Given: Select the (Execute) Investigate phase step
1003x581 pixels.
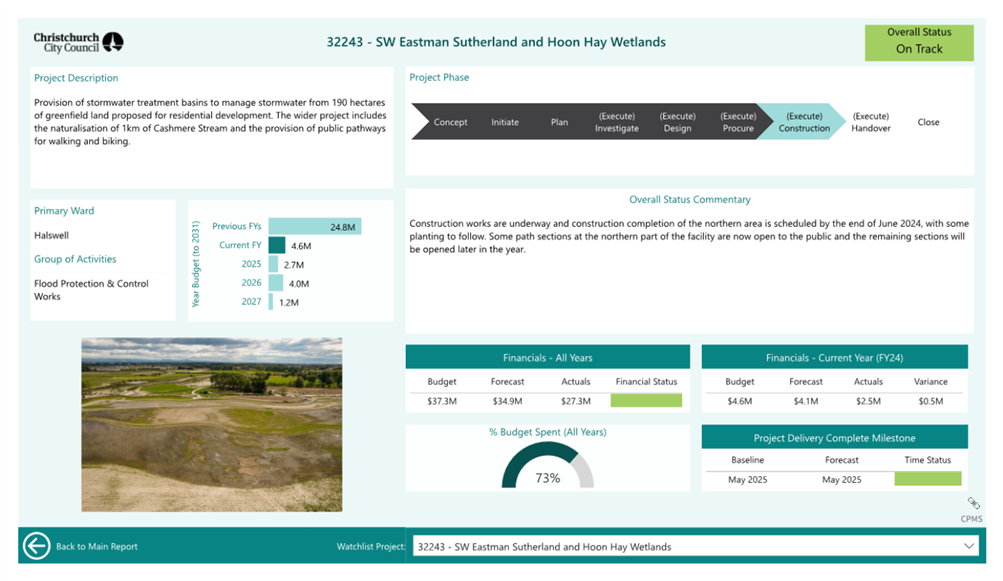Looking at the screenshot, I should (617, 122).
